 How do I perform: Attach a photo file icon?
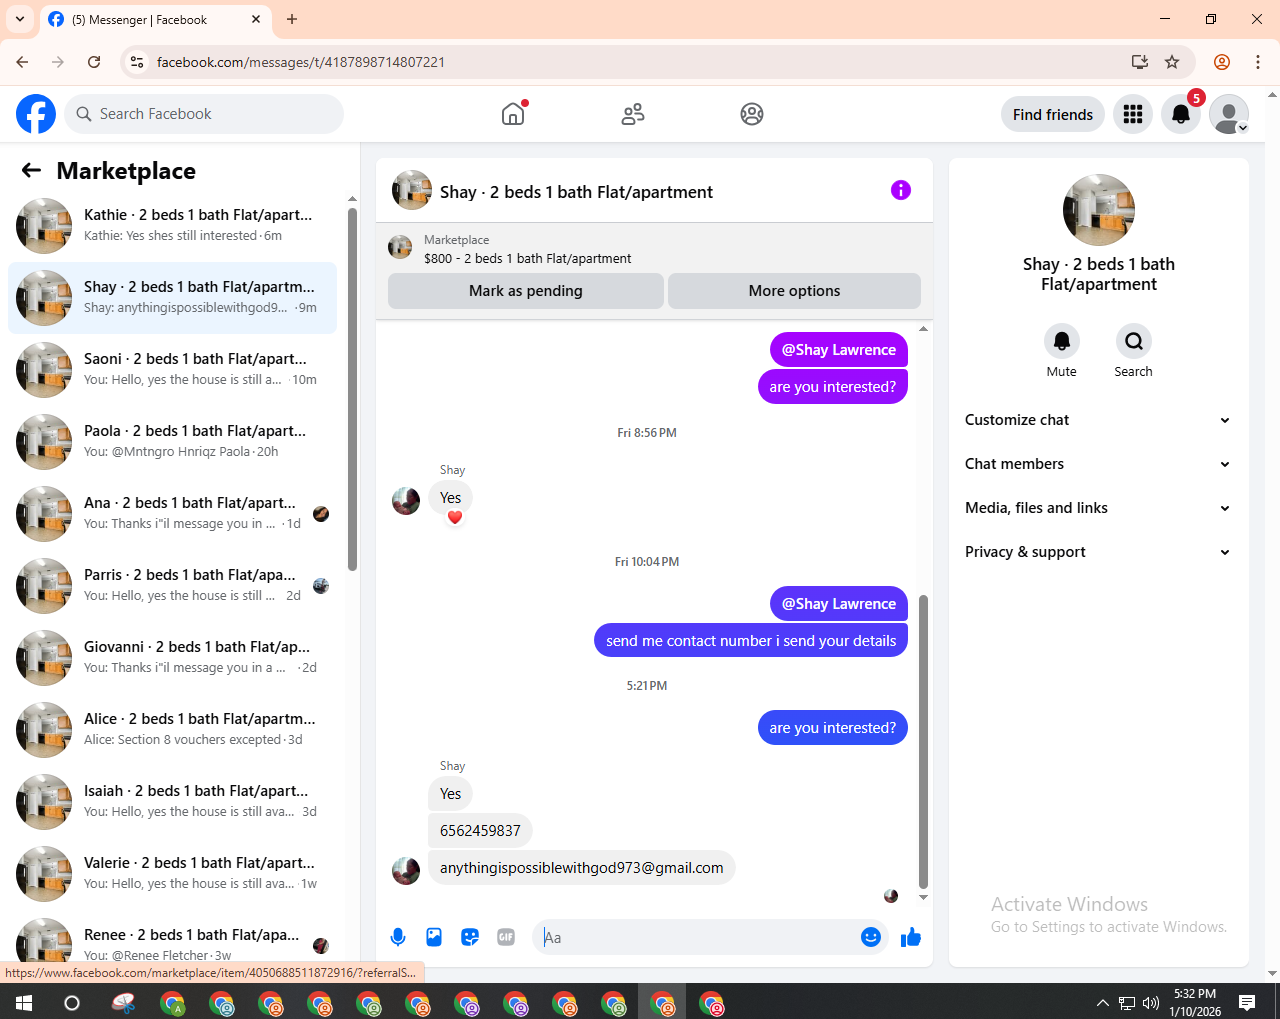coord(434,937)
